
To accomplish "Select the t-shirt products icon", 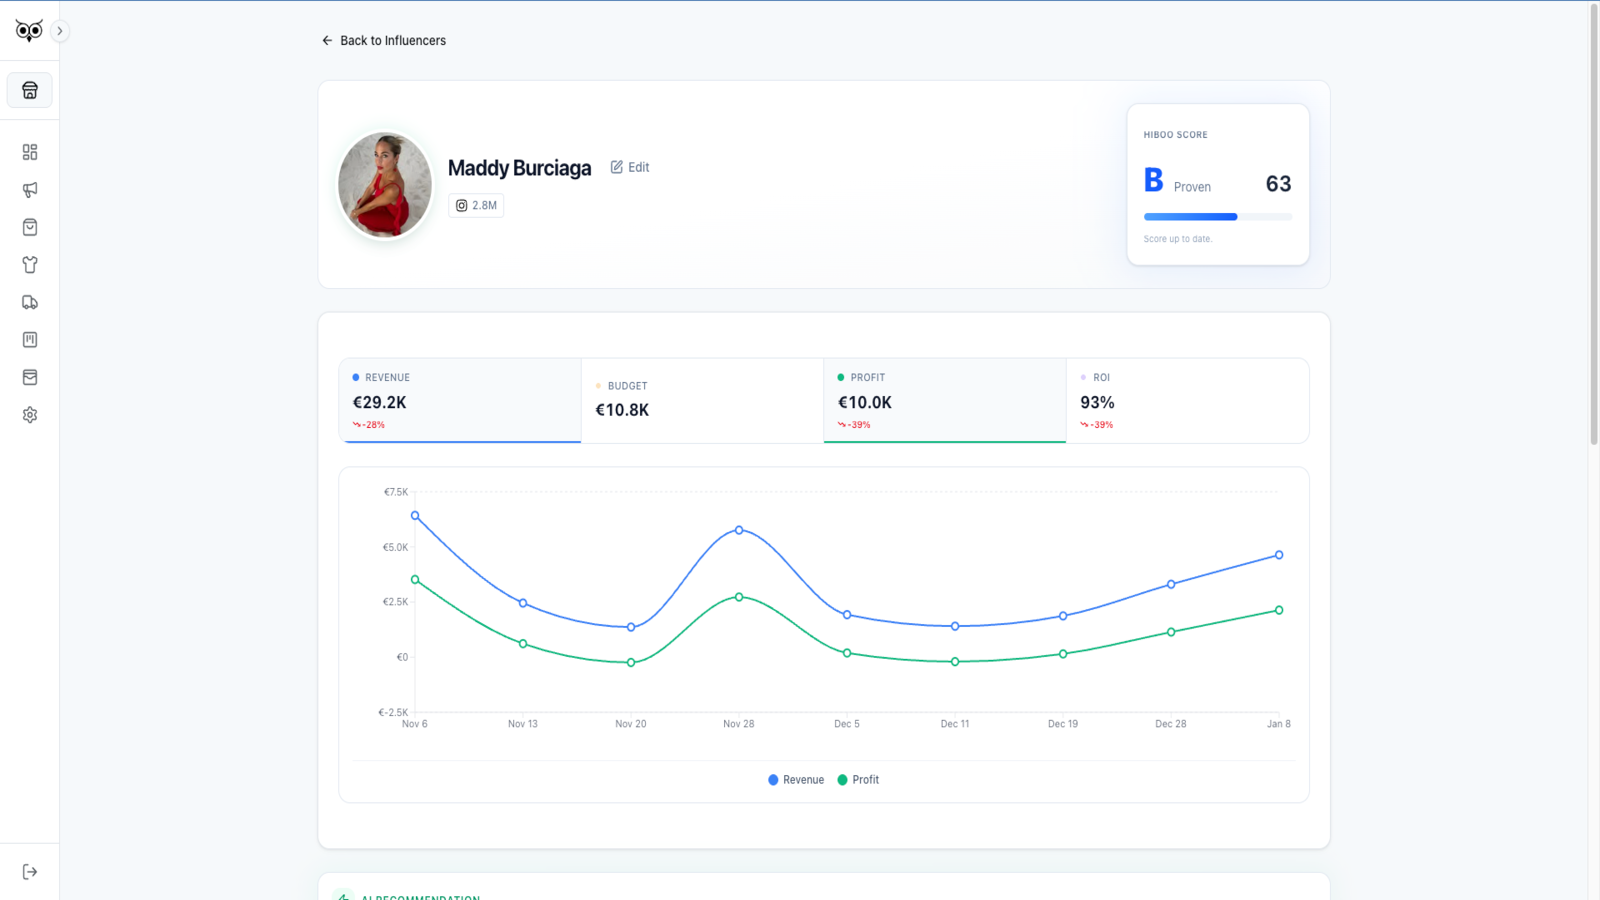I will click(29, 264).
